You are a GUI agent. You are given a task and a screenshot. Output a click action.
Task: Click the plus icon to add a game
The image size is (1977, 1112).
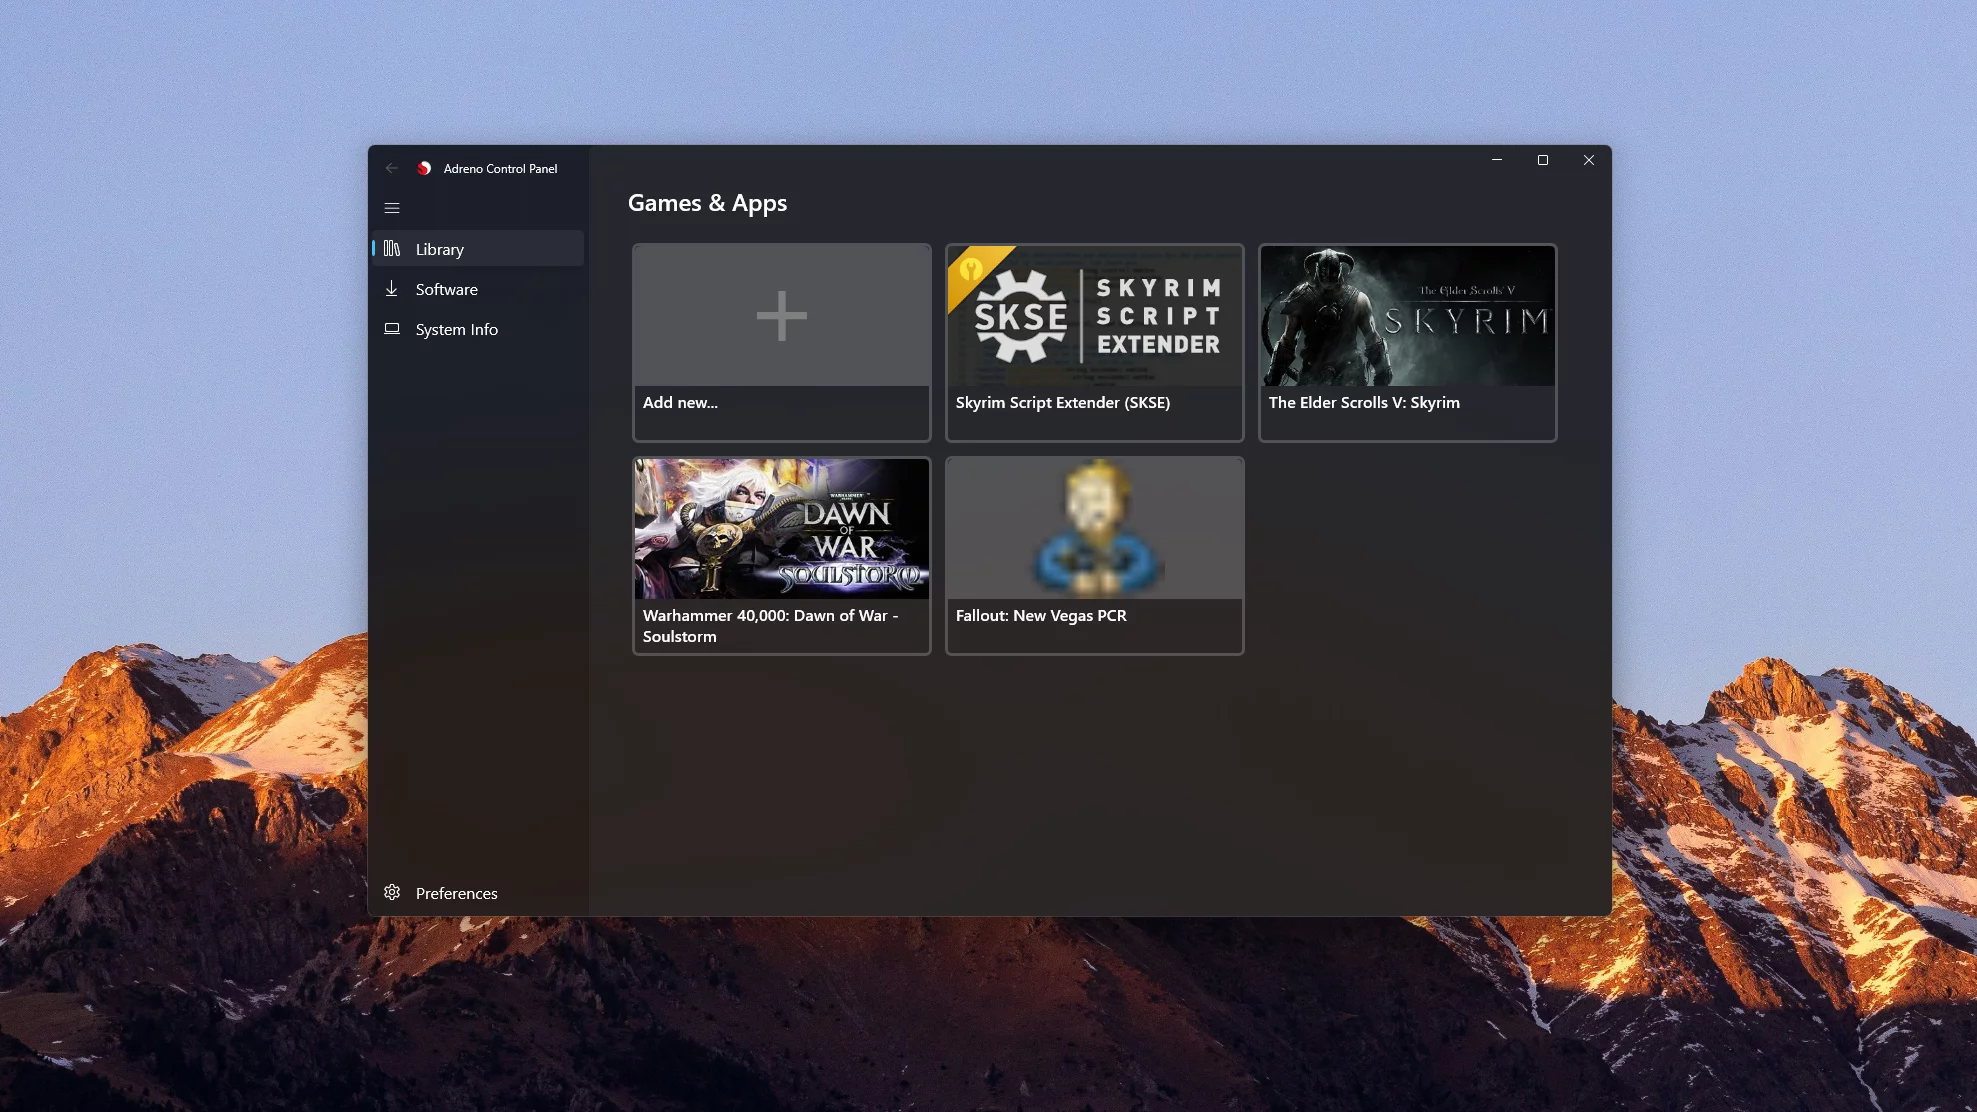tap(782, 316)
